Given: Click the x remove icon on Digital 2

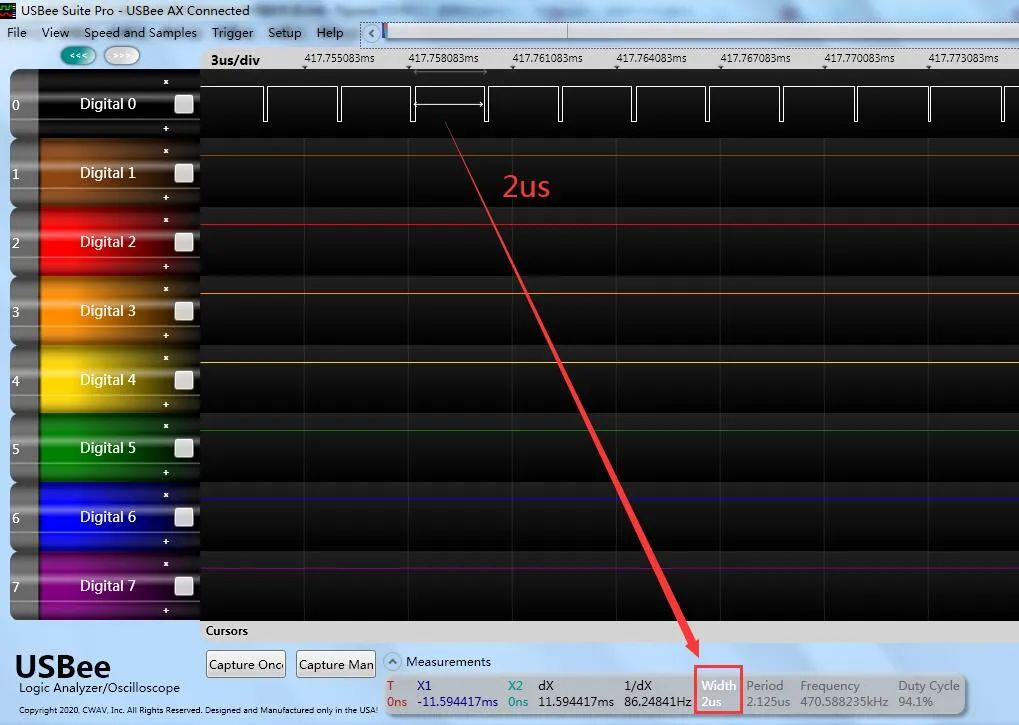Looking at the screenshot, I should point(166,220).
